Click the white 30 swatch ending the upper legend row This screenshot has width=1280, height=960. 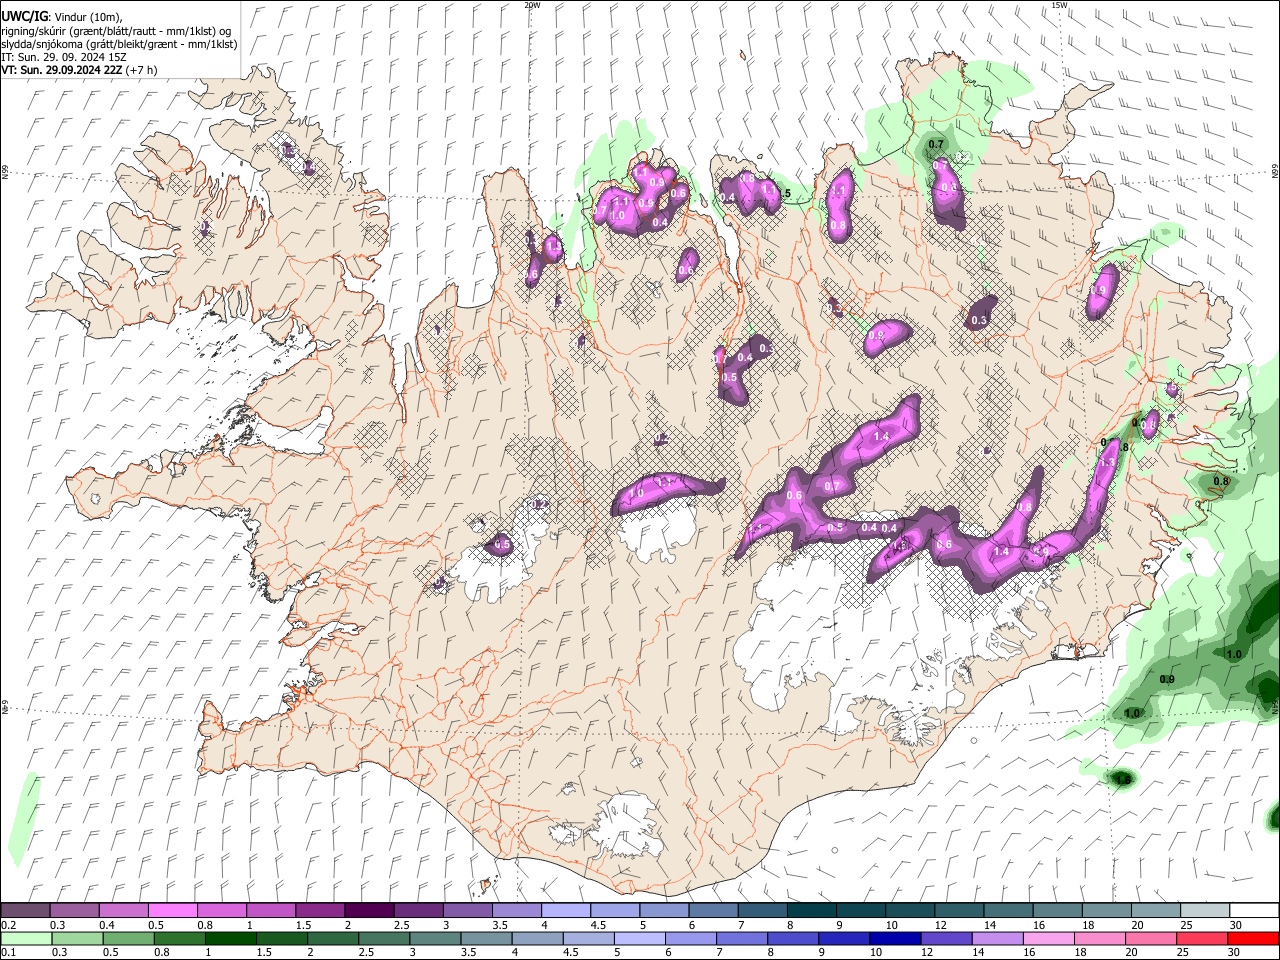coord(1254,911)
